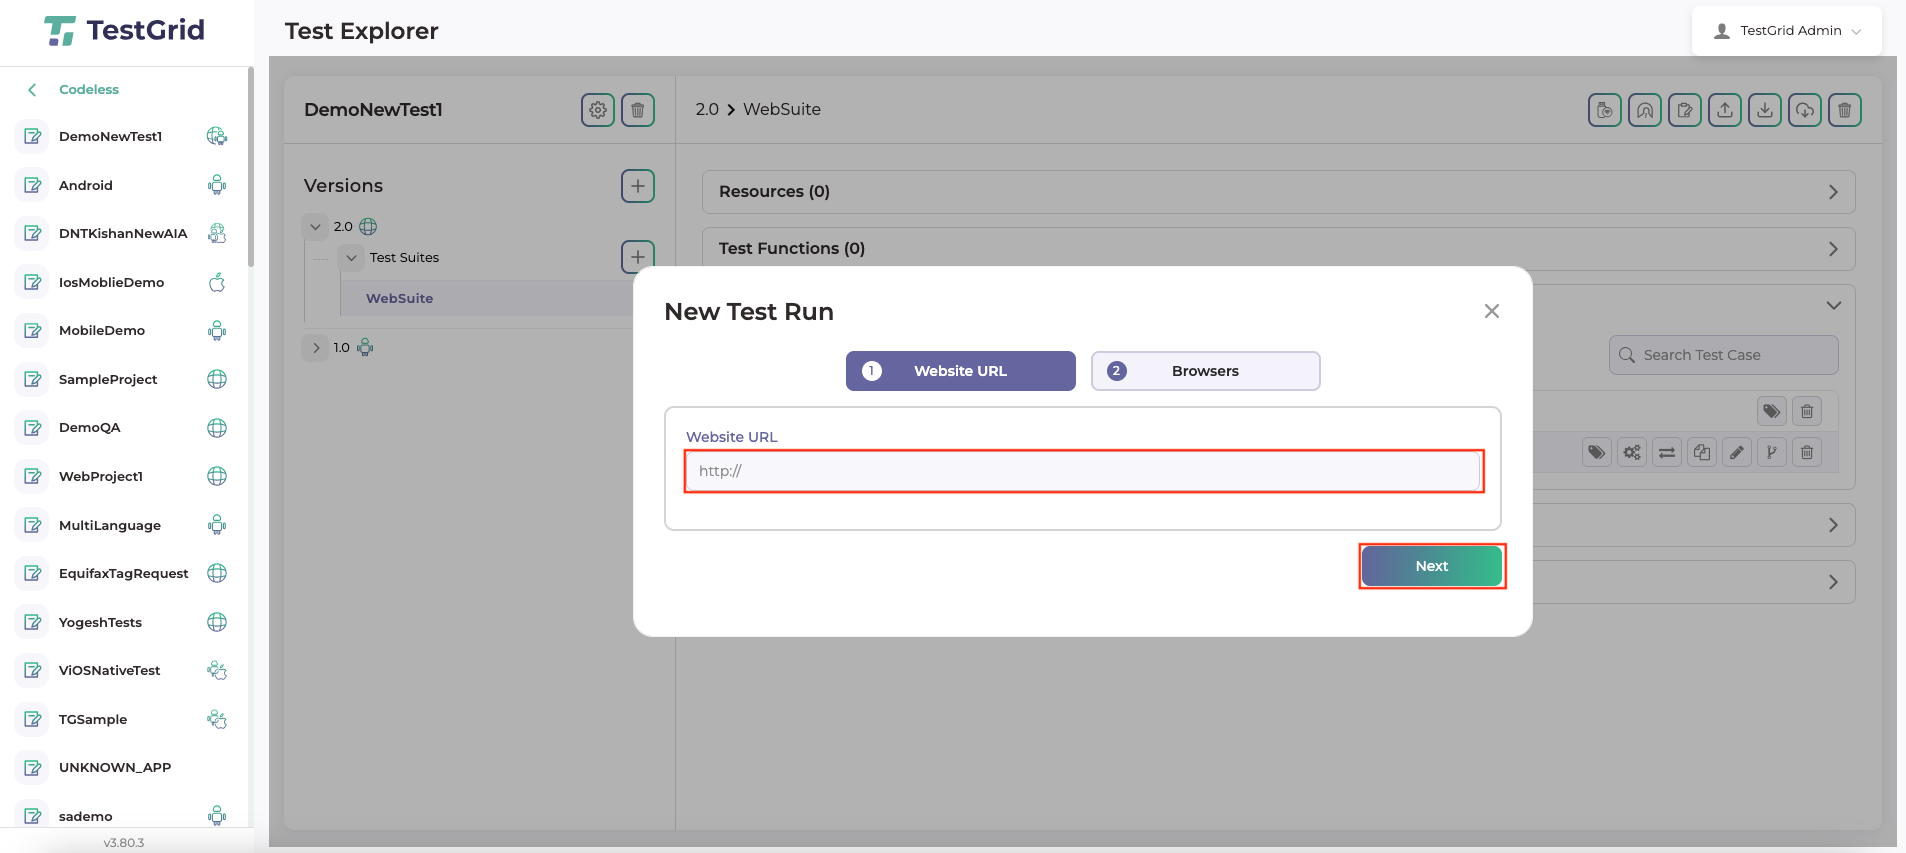Focus the Website URL input field
The height and width of the screenshot is (853, 1906).
coord(1084,471)
